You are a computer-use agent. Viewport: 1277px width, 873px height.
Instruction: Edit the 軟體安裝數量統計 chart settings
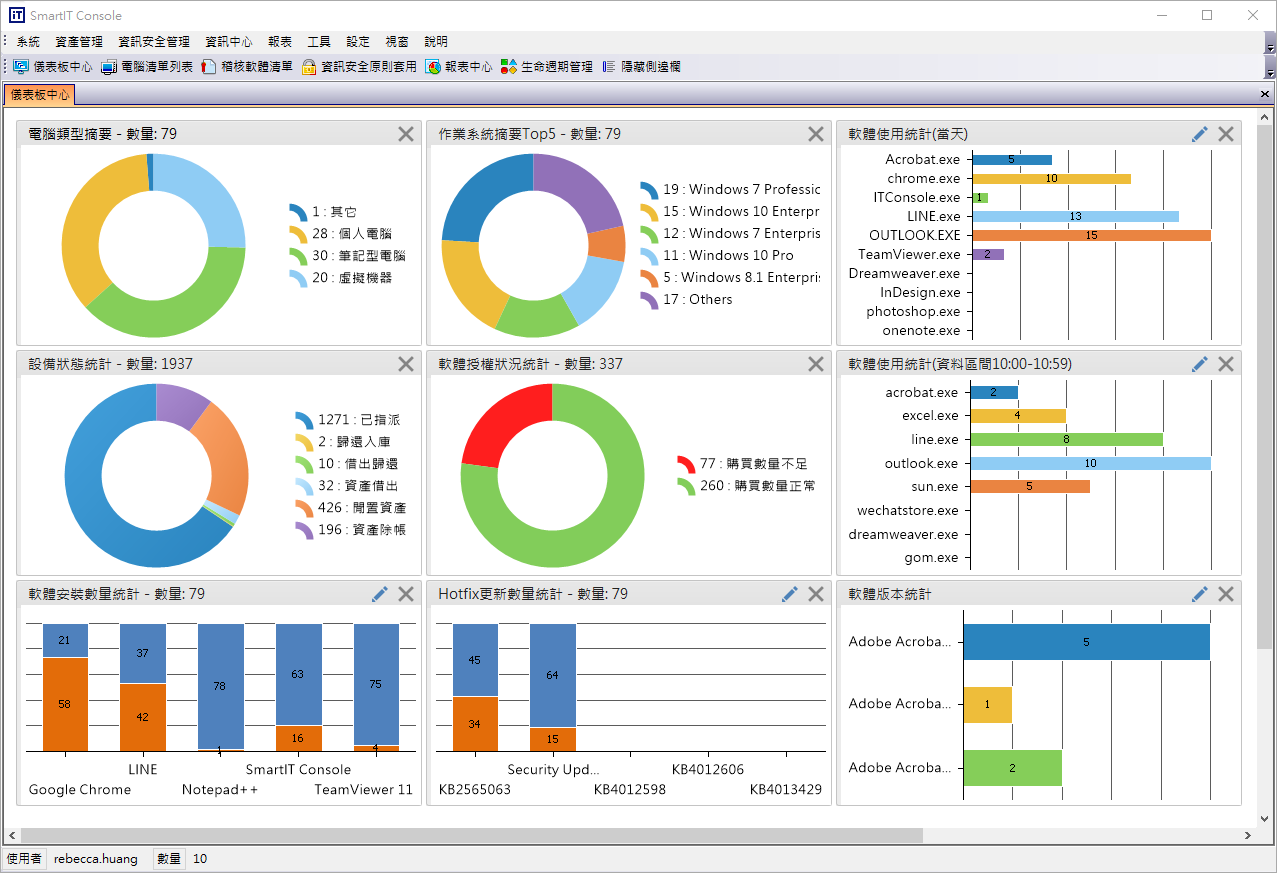[379, 593]
